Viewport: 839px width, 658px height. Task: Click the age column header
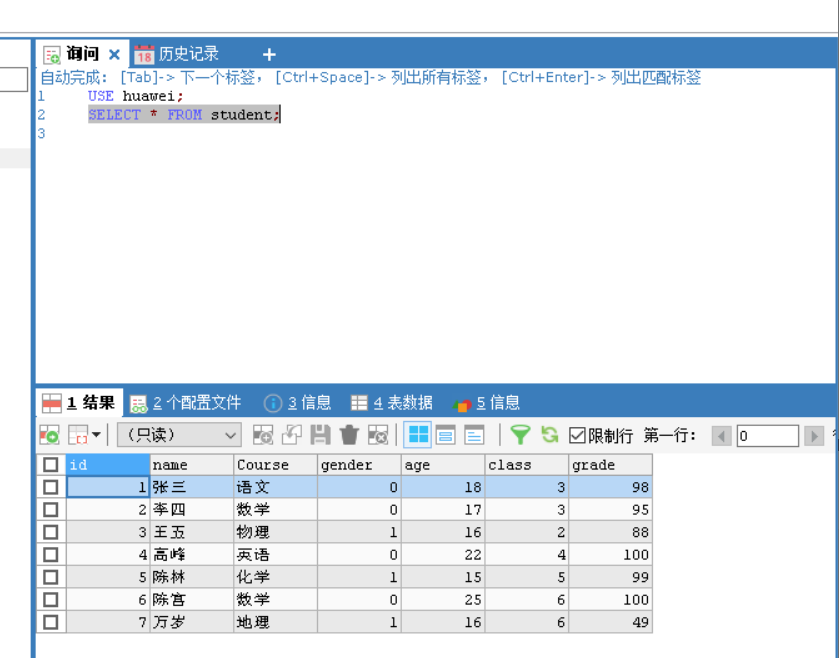[443, 465]
